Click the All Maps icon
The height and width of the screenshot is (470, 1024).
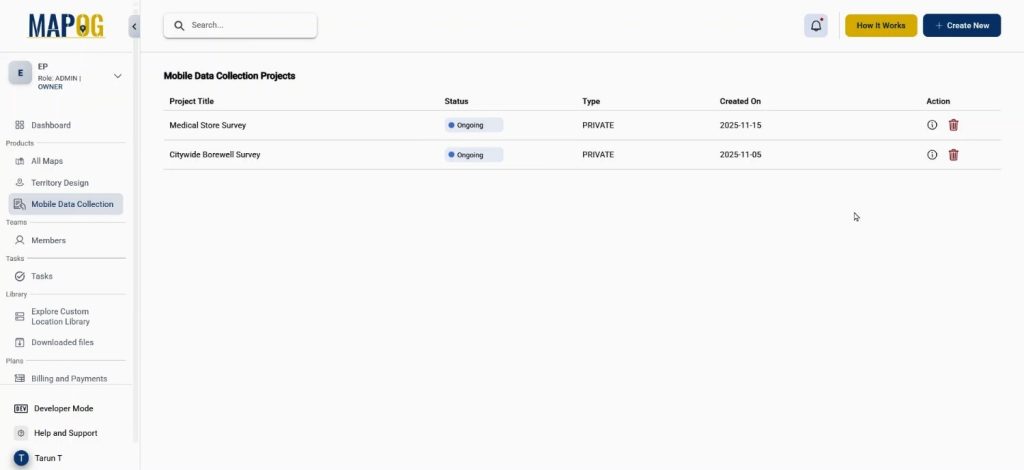[20, 161]
